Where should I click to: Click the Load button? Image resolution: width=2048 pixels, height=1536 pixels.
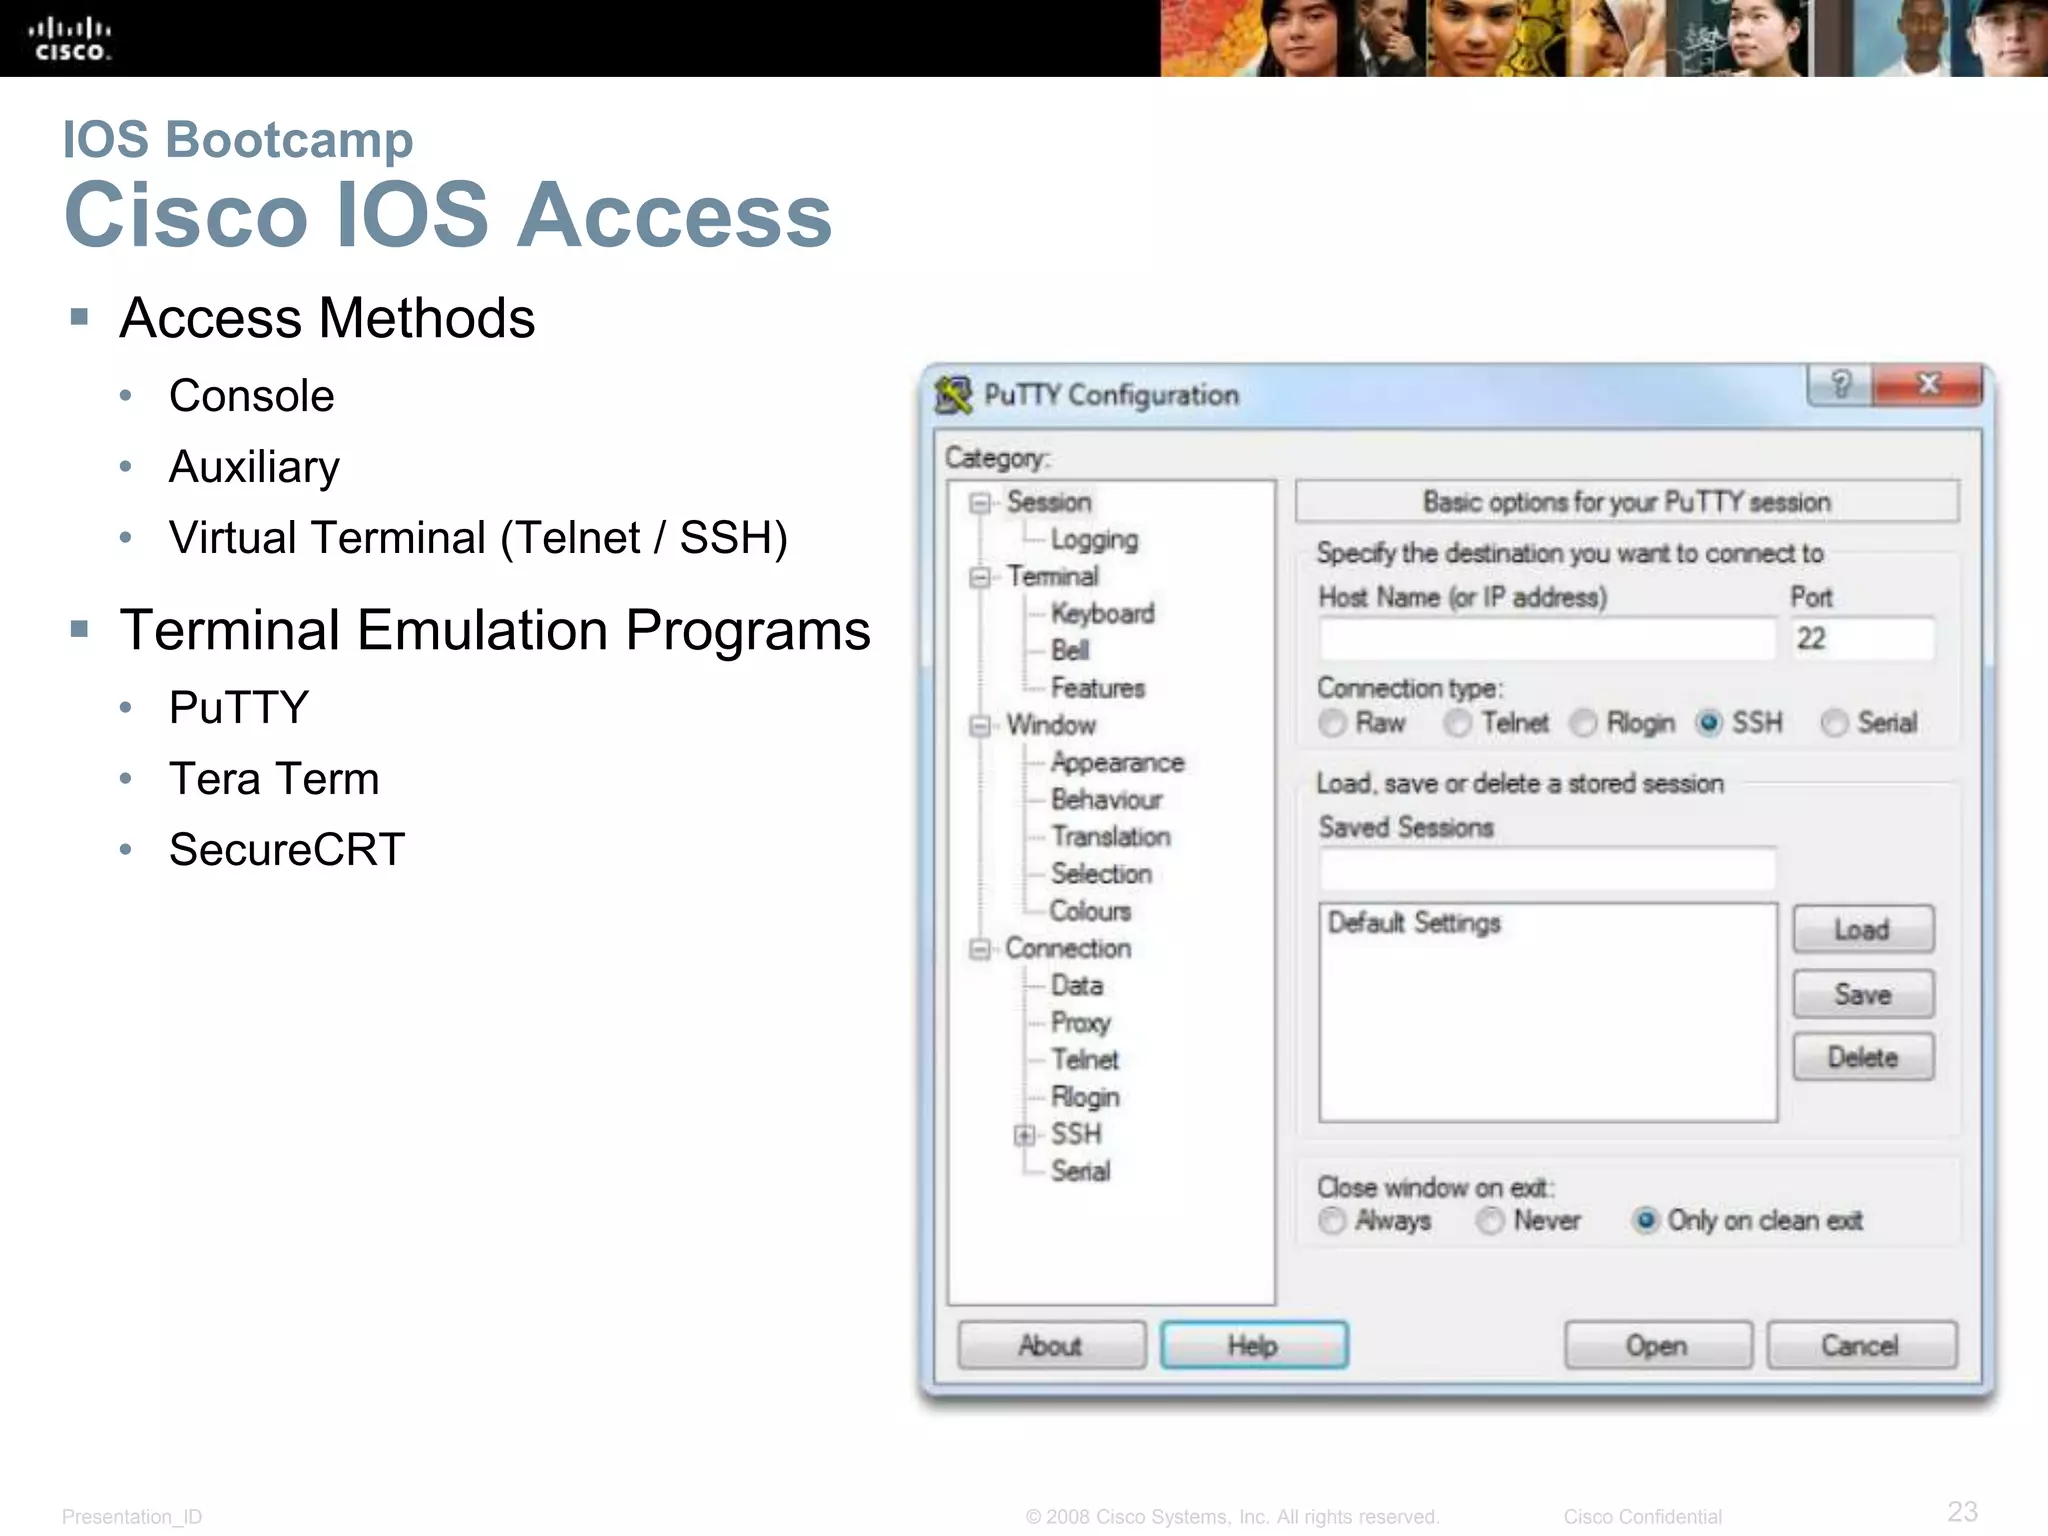point(1863,930)
